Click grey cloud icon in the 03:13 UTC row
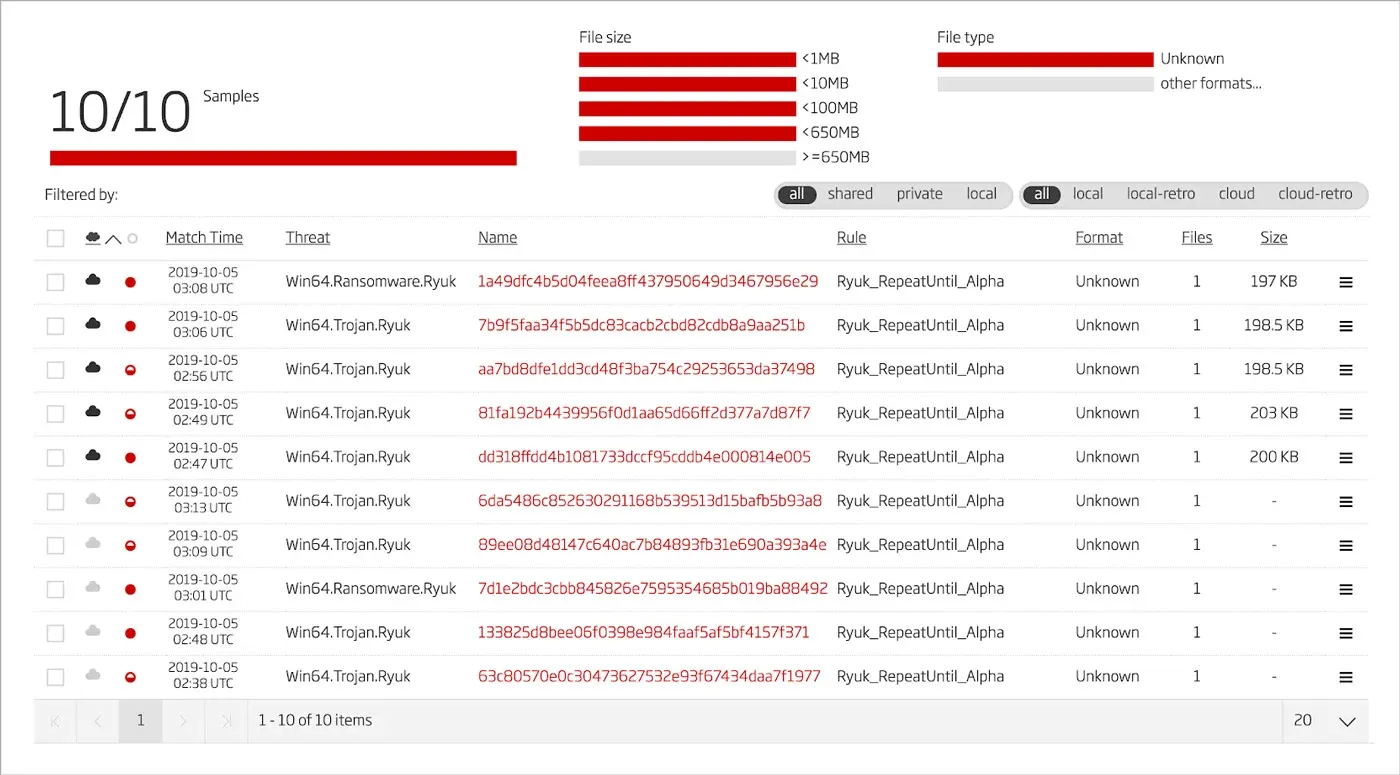The width and height of the screenshot is (1400, 775). (93, 500)
